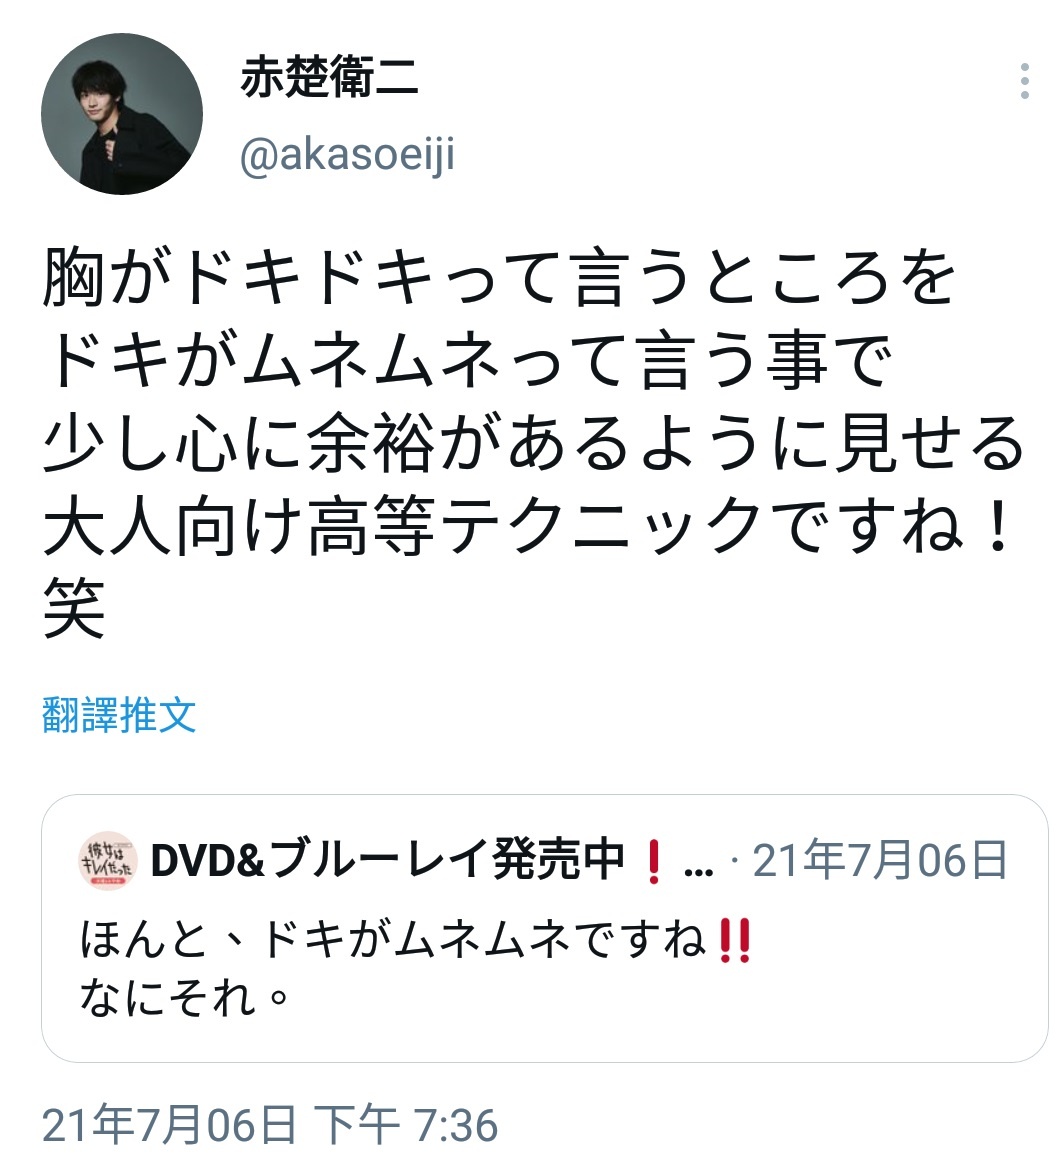1060x1172 pixels.
Task: Open the timestamp 下午 7:36 at bottom
Action: (x=406, y=1125)
